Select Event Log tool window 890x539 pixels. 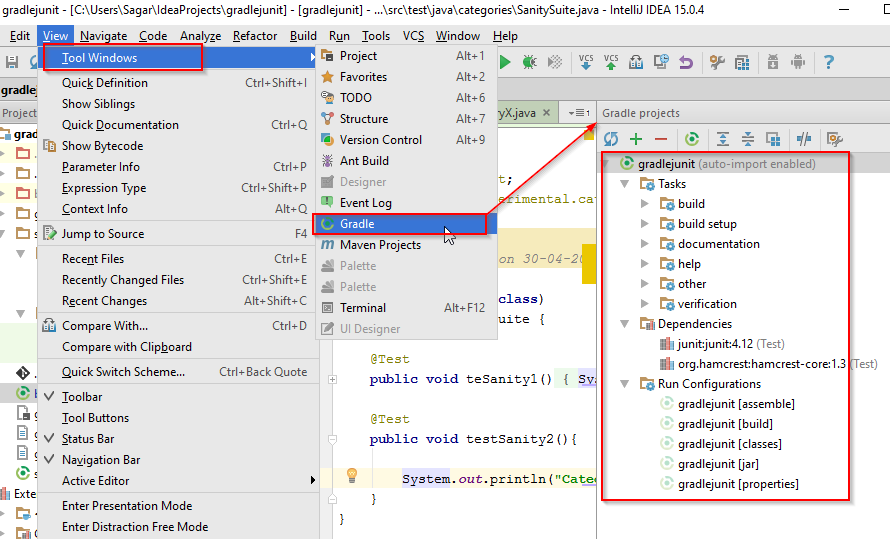coord(406,203)
